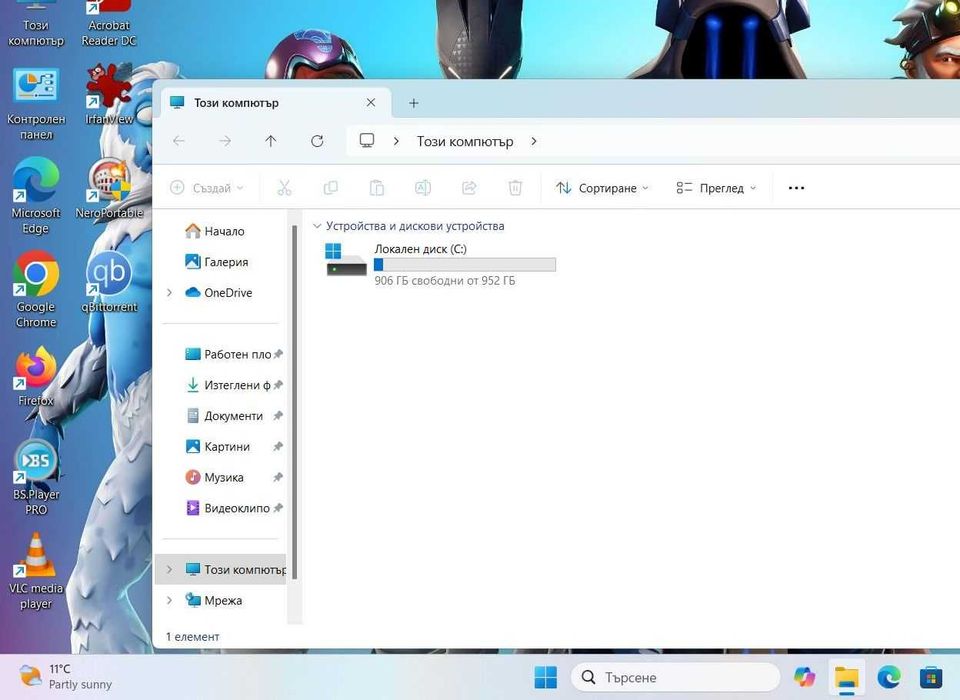Click the '1 елемент' status bar text
This screenshot has width=960, height=700.
coord(192,637)
